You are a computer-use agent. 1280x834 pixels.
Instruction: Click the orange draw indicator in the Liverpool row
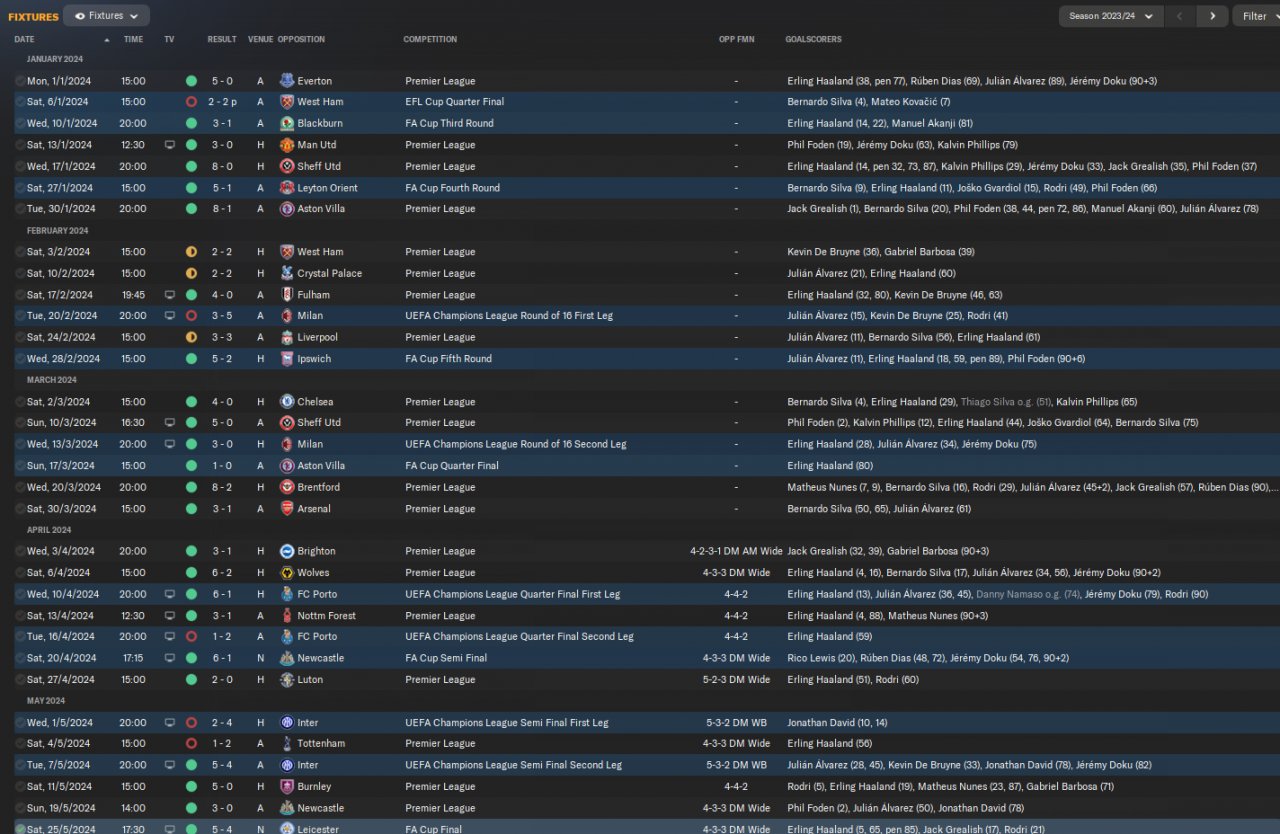(x=191, y=337)
